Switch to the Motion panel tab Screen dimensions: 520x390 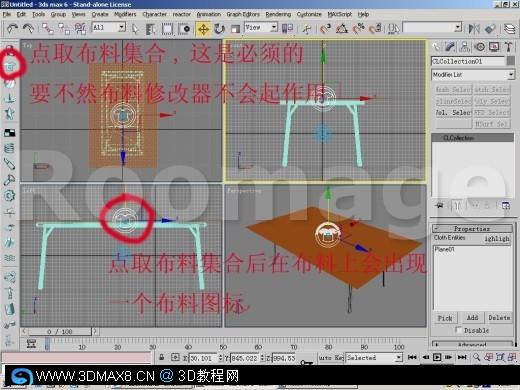[x=480, y=47]
